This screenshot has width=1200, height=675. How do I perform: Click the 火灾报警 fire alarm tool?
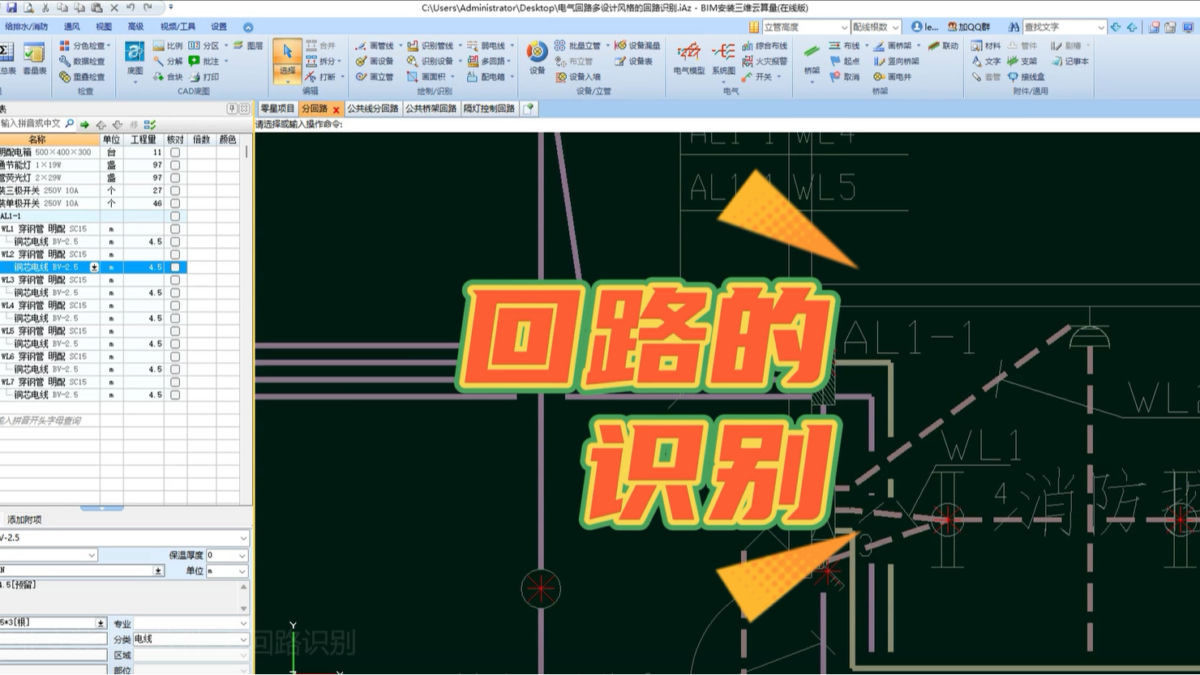(x=765, y=61)
